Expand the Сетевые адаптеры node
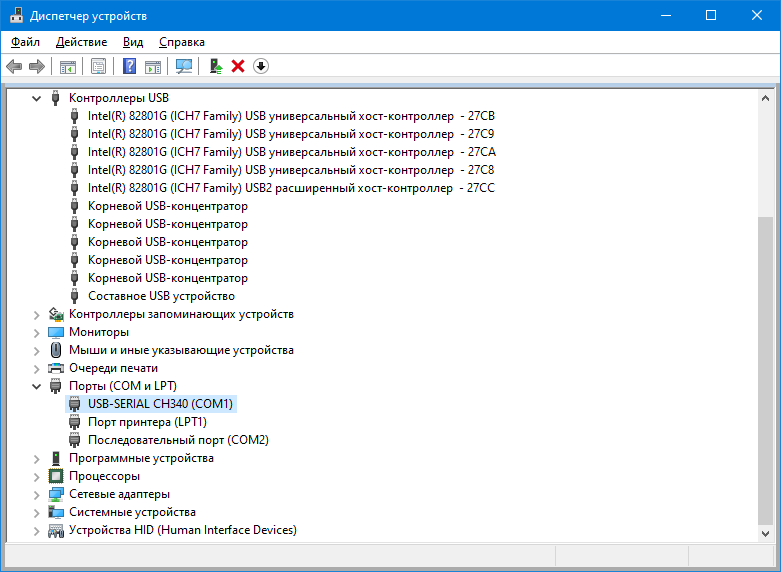 pos(36,494)
